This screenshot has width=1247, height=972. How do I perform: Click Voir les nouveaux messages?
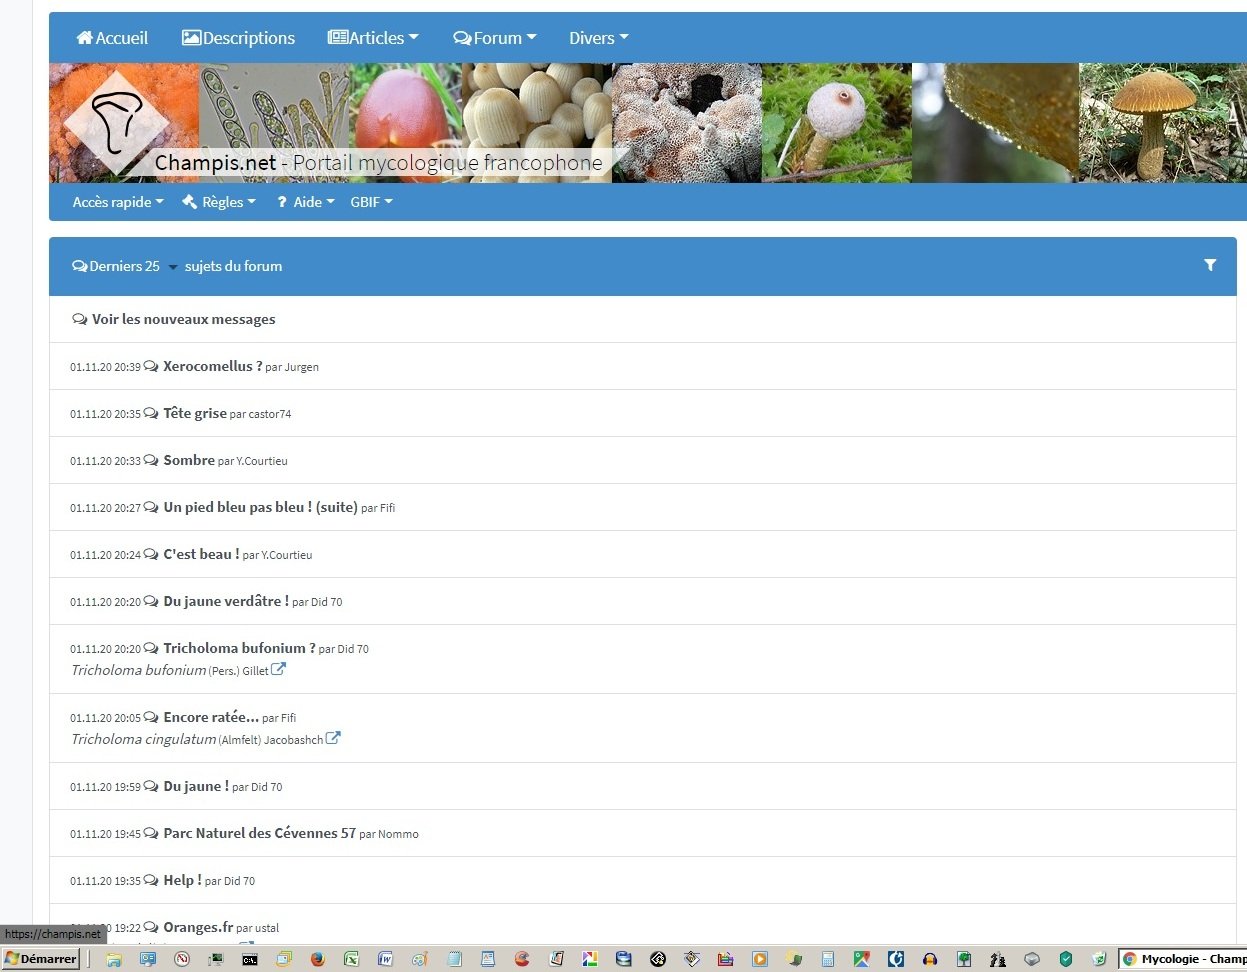pyautogui.click(x=183, y=319)
